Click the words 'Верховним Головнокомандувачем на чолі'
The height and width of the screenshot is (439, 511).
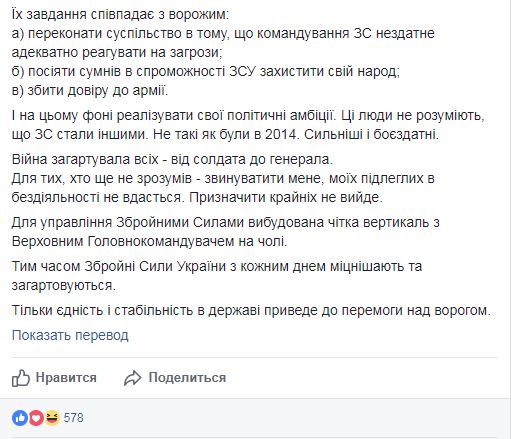click(x=149, y=241)
